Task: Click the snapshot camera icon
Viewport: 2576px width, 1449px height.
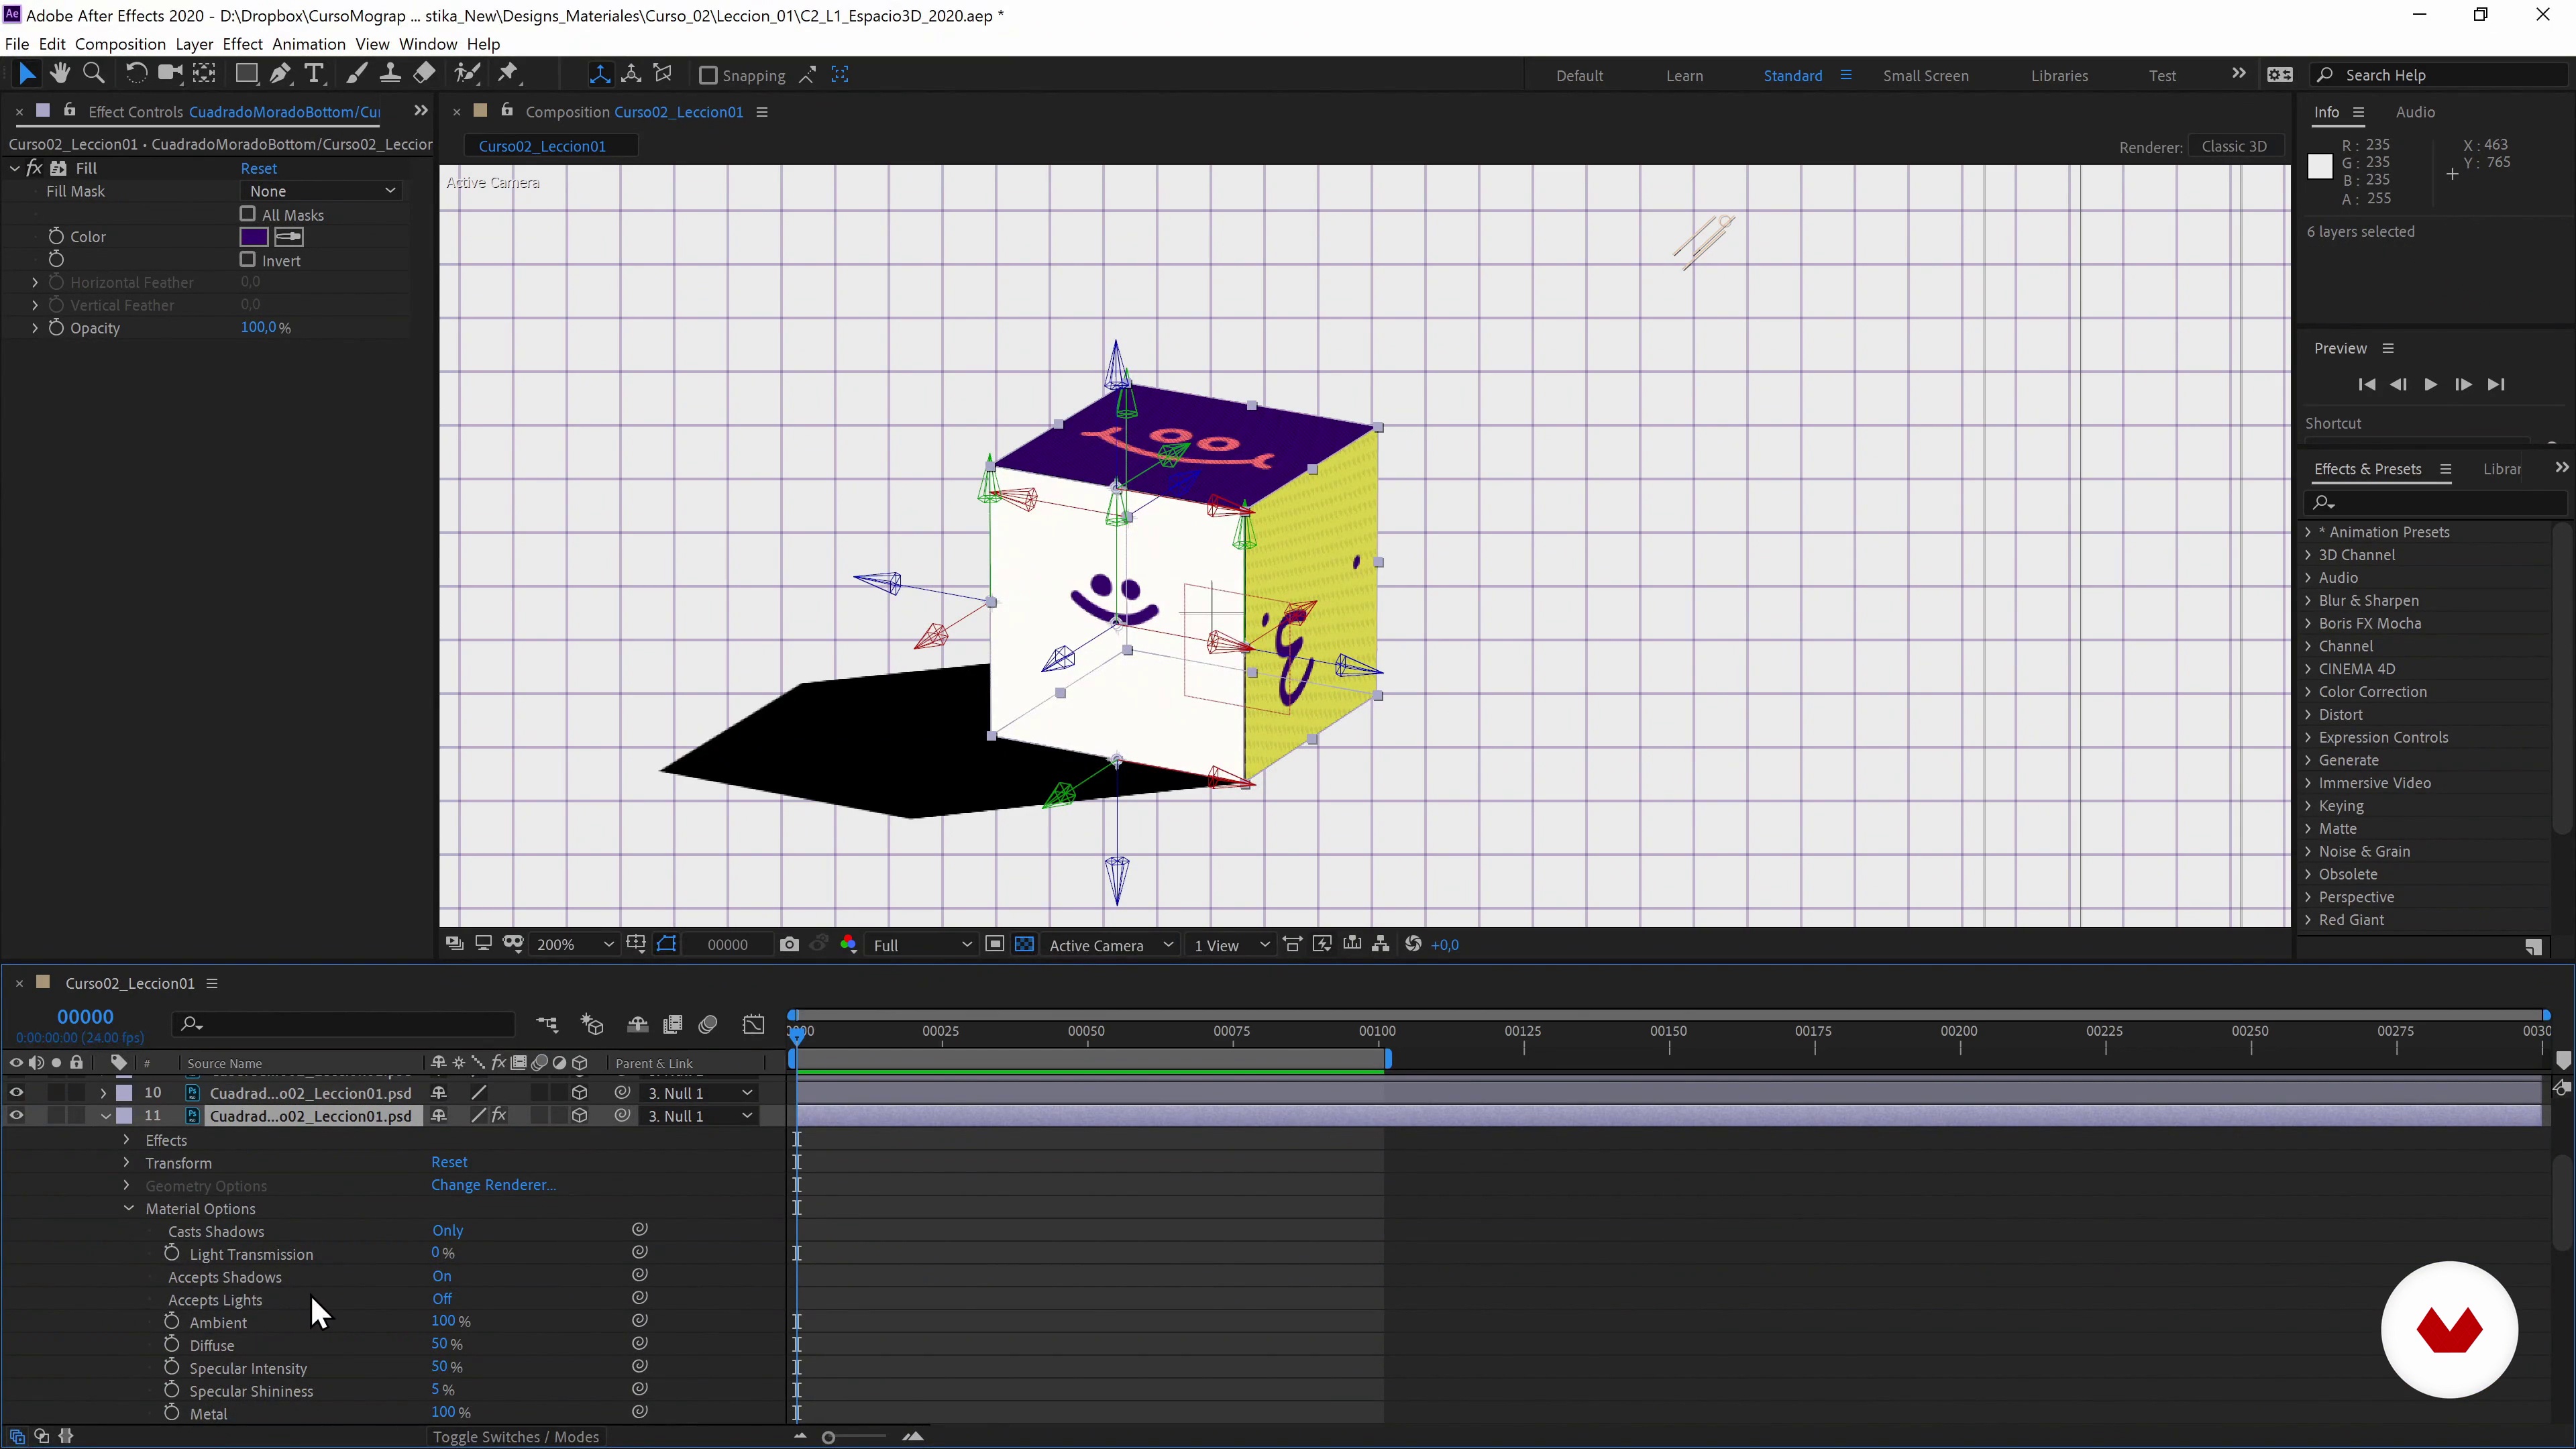Action: [789, 945]
